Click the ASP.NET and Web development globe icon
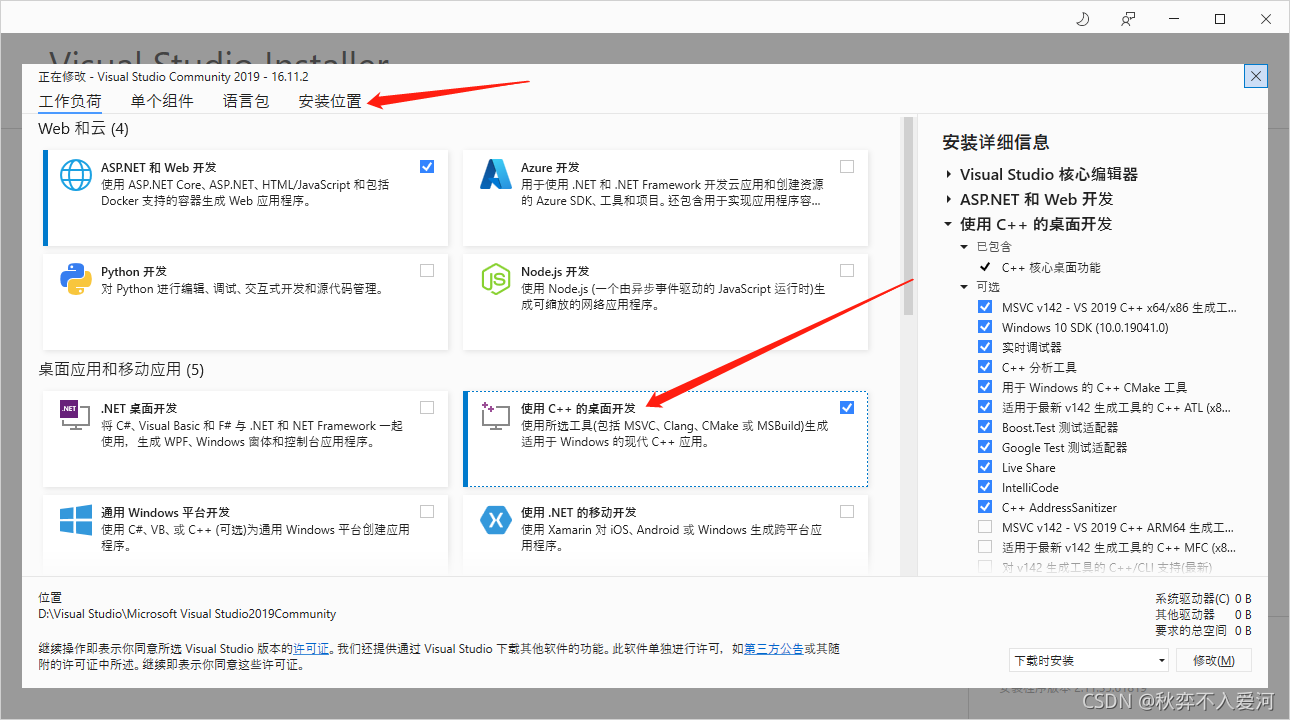 pos(76,175)
